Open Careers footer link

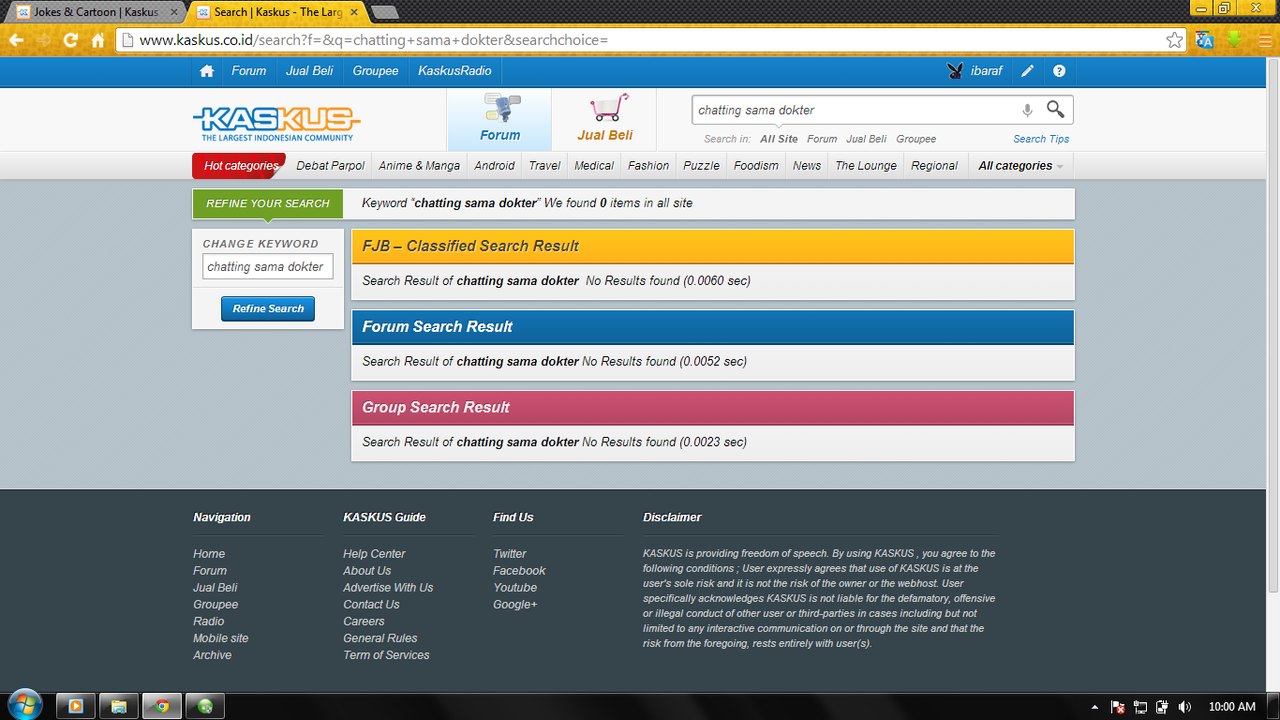point(364,621)
